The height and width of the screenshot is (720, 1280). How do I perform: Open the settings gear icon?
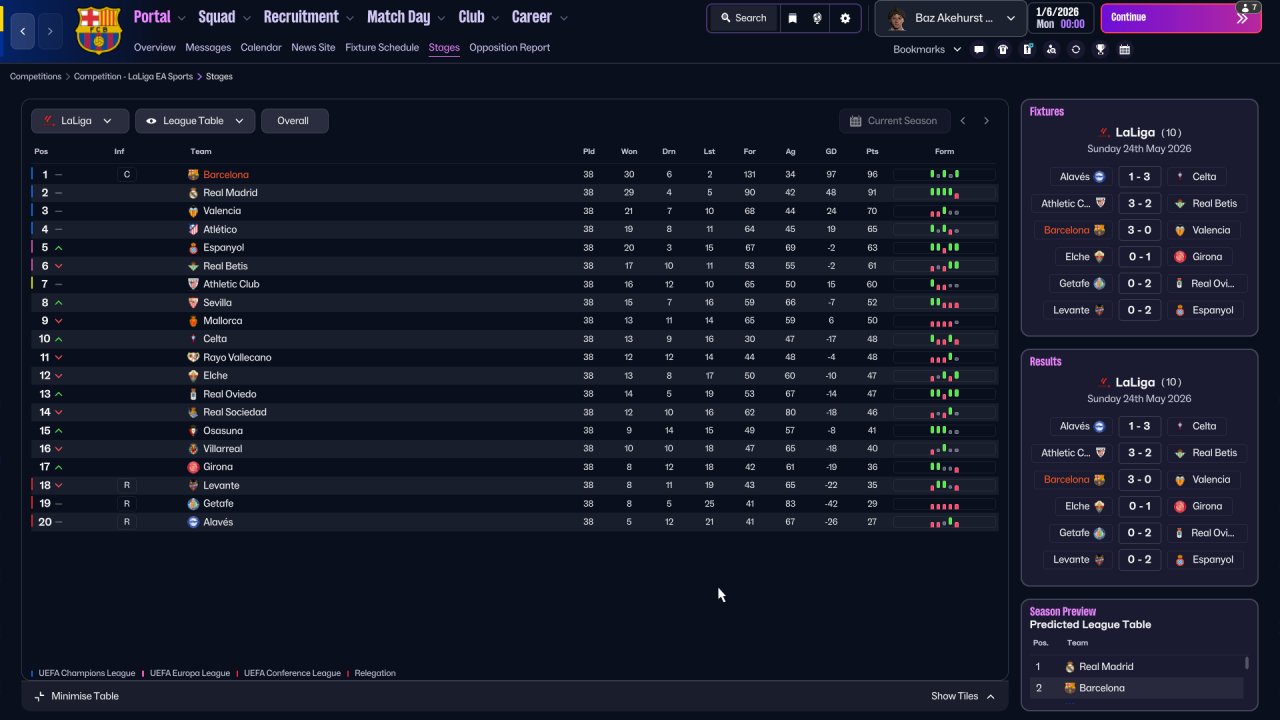click(x=846, y=18)
